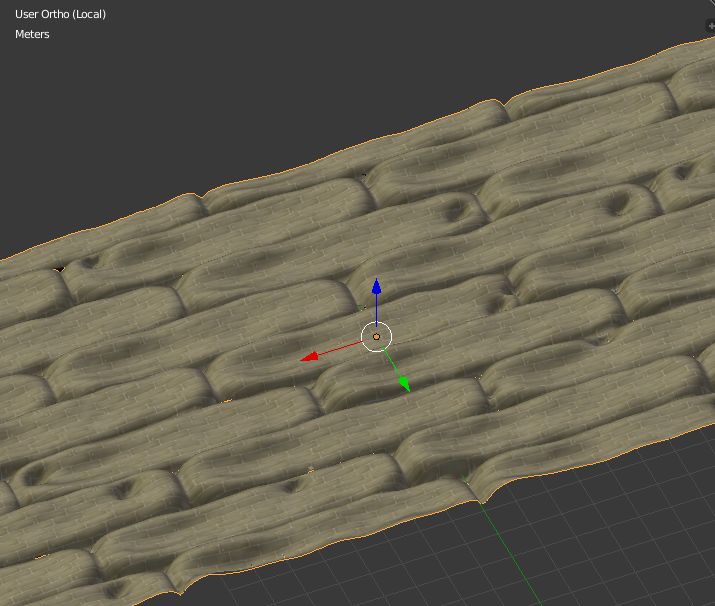Click the white gizmo center circle

pyautogui.click(x=376, y=337)
